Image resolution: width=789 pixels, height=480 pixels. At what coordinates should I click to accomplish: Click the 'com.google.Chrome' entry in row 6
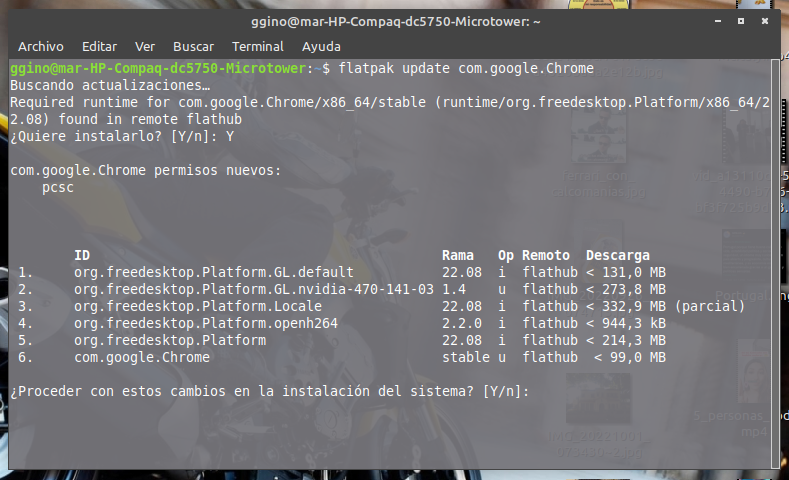click(142, 358)
